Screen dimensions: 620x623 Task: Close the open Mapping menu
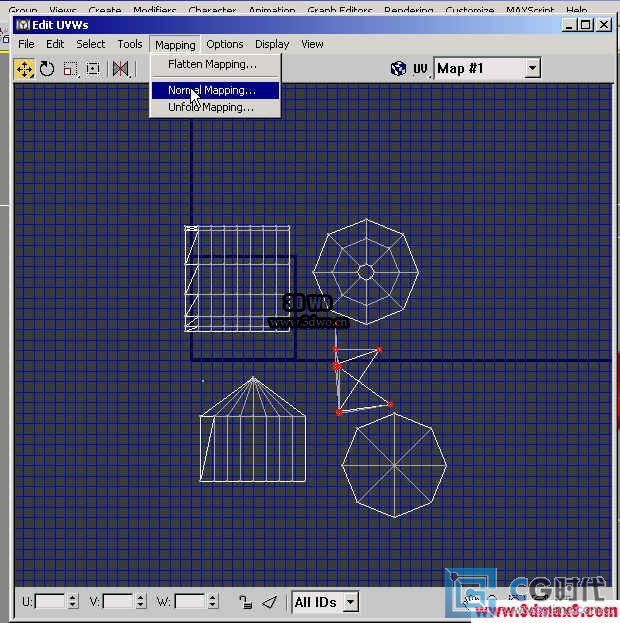coord(175,45)
